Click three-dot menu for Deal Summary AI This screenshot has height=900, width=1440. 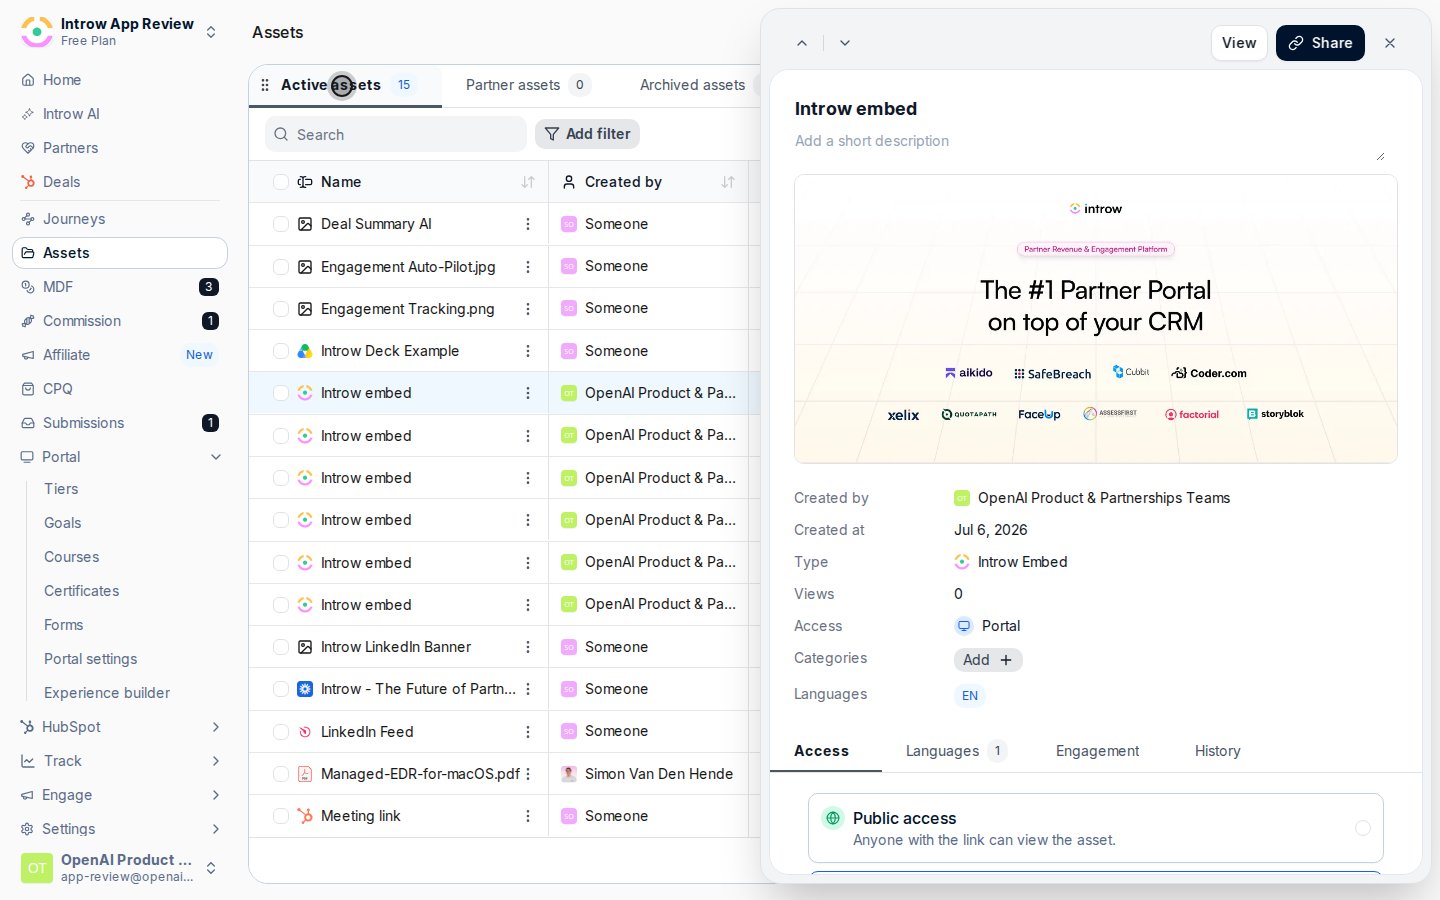pos(528,224)
